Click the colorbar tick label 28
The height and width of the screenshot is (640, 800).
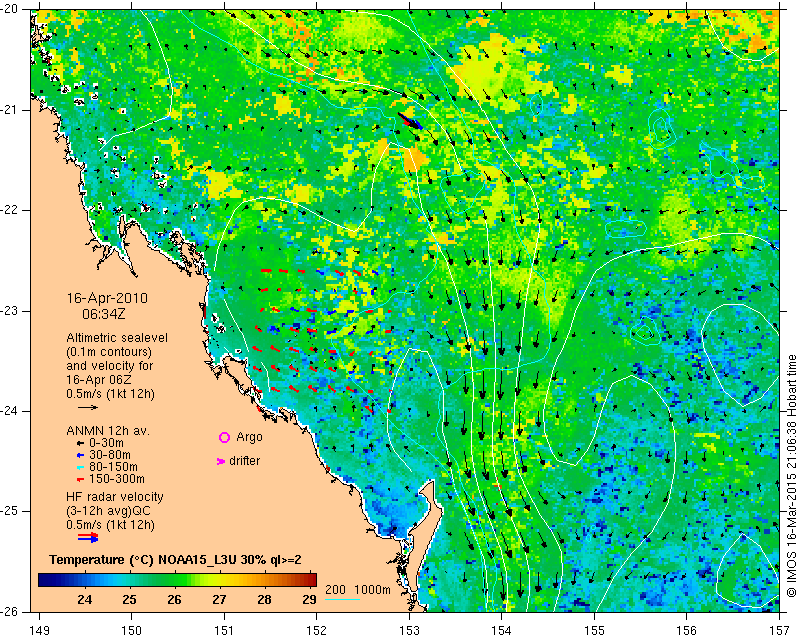[x=264, y=599]
